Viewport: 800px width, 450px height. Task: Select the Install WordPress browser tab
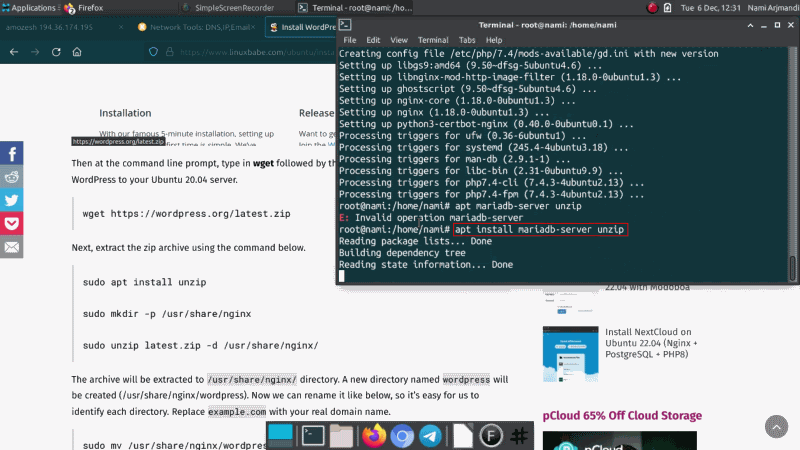(301, 27)
